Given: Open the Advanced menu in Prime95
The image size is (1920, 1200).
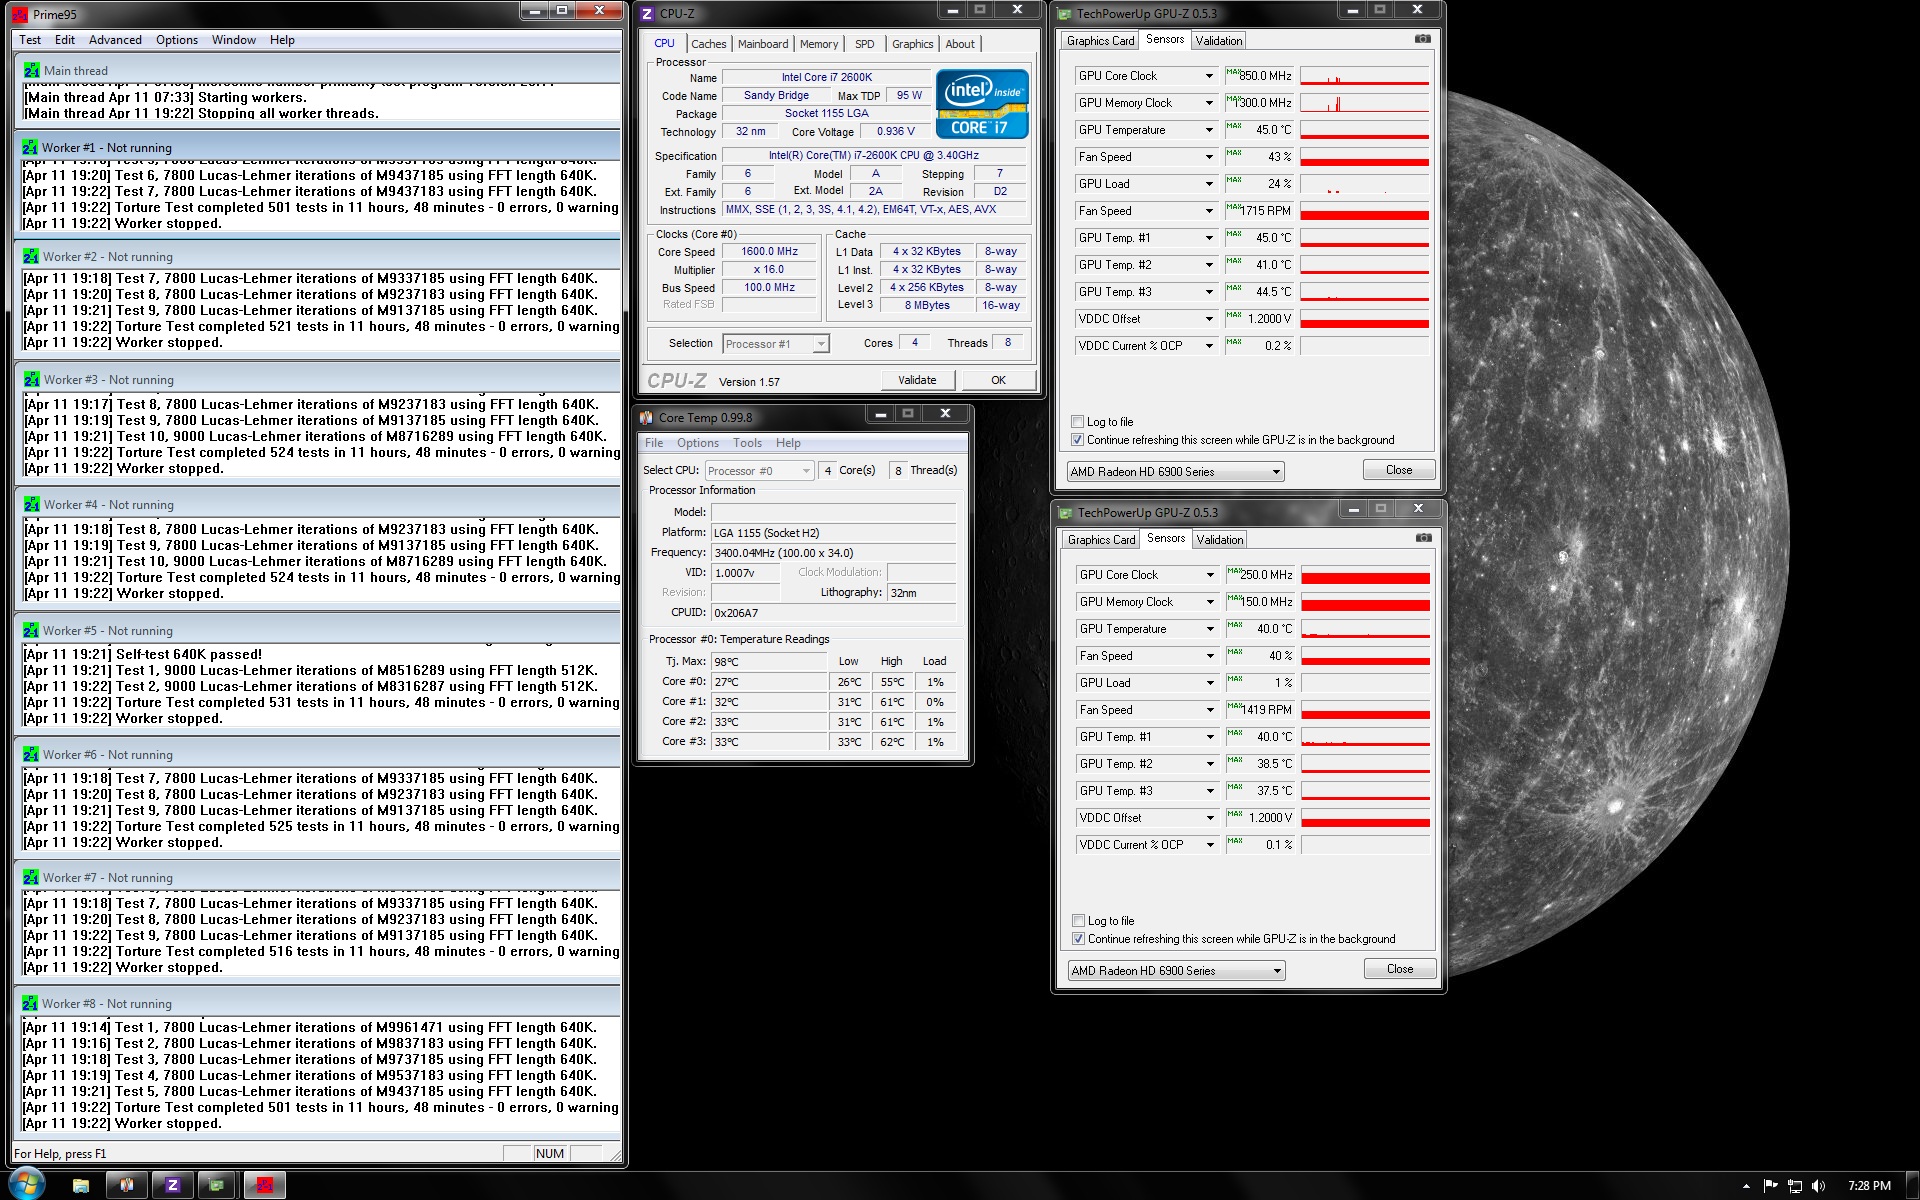Looking at the screenshot, I should [x=115, y=40].
